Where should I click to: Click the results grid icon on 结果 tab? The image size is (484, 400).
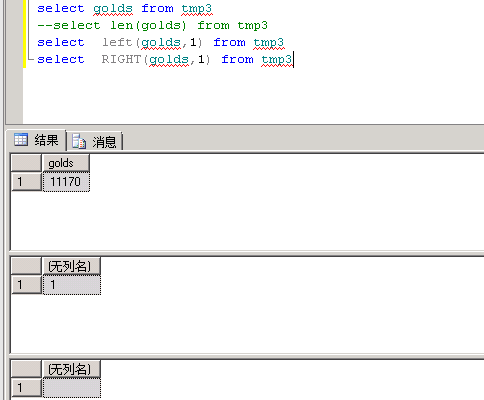21,140
